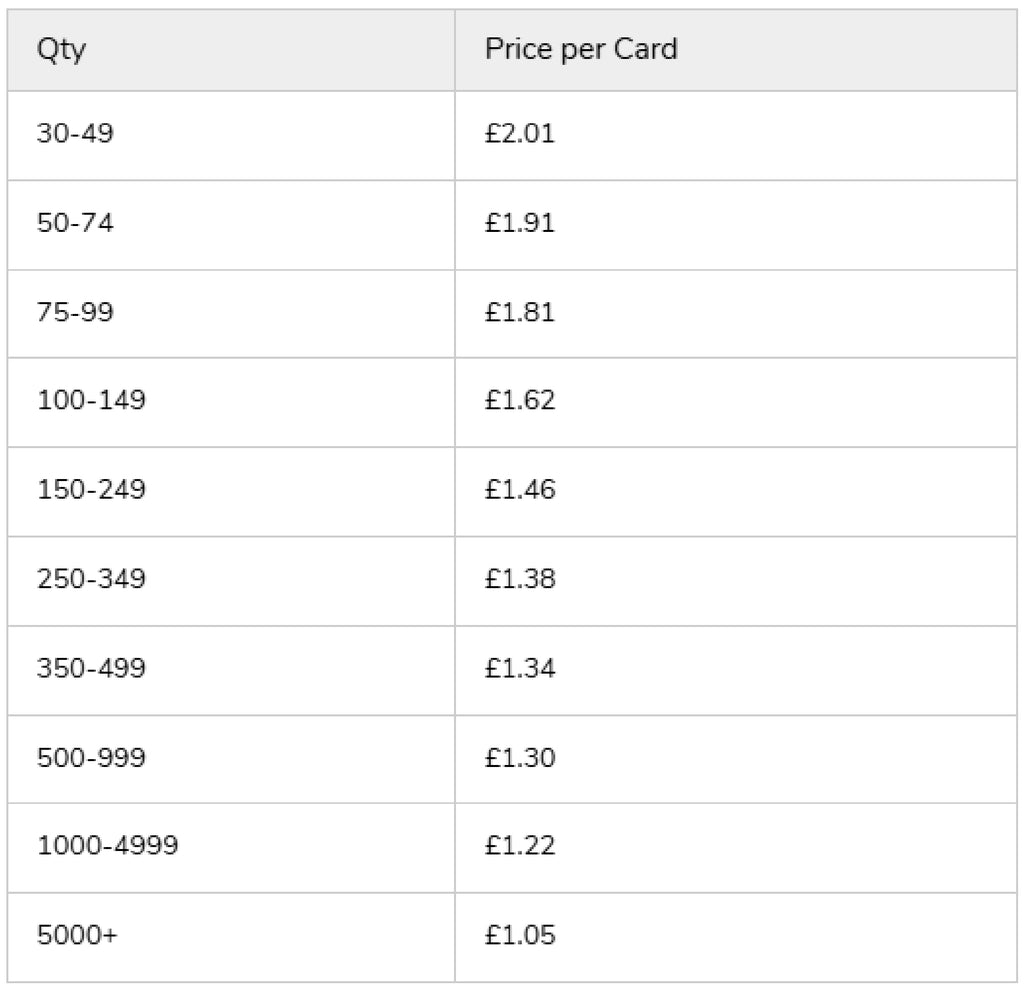Select the 100-149 quantity cell
The width and height of the screenshot is (1024, 993).
coord(231,403)
